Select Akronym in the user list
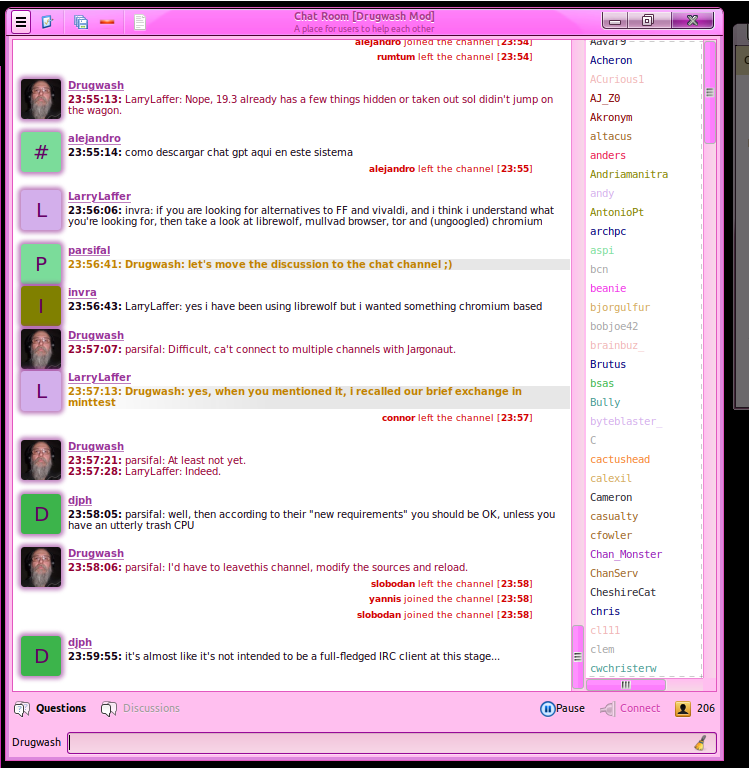749x768 pixels. [x=611, y=118]
